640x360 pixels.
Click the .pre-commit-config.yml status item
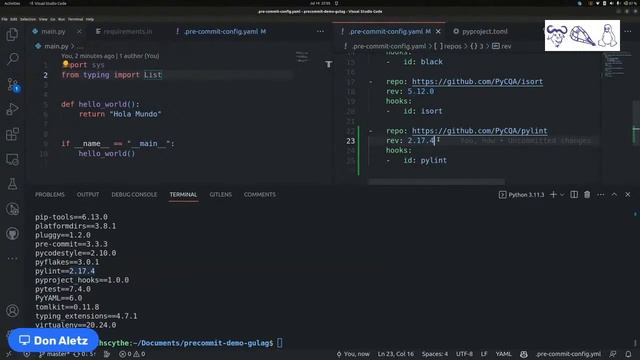coord(568,354)
